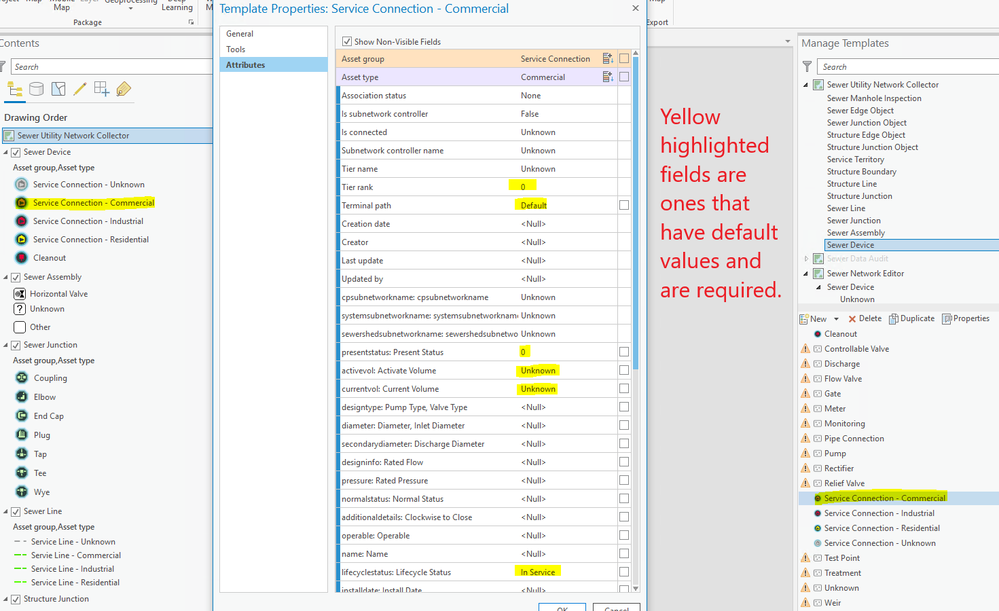Check the Terminal path row checkbox
This screenshot has width=999, height=611.
click(624, 205)
